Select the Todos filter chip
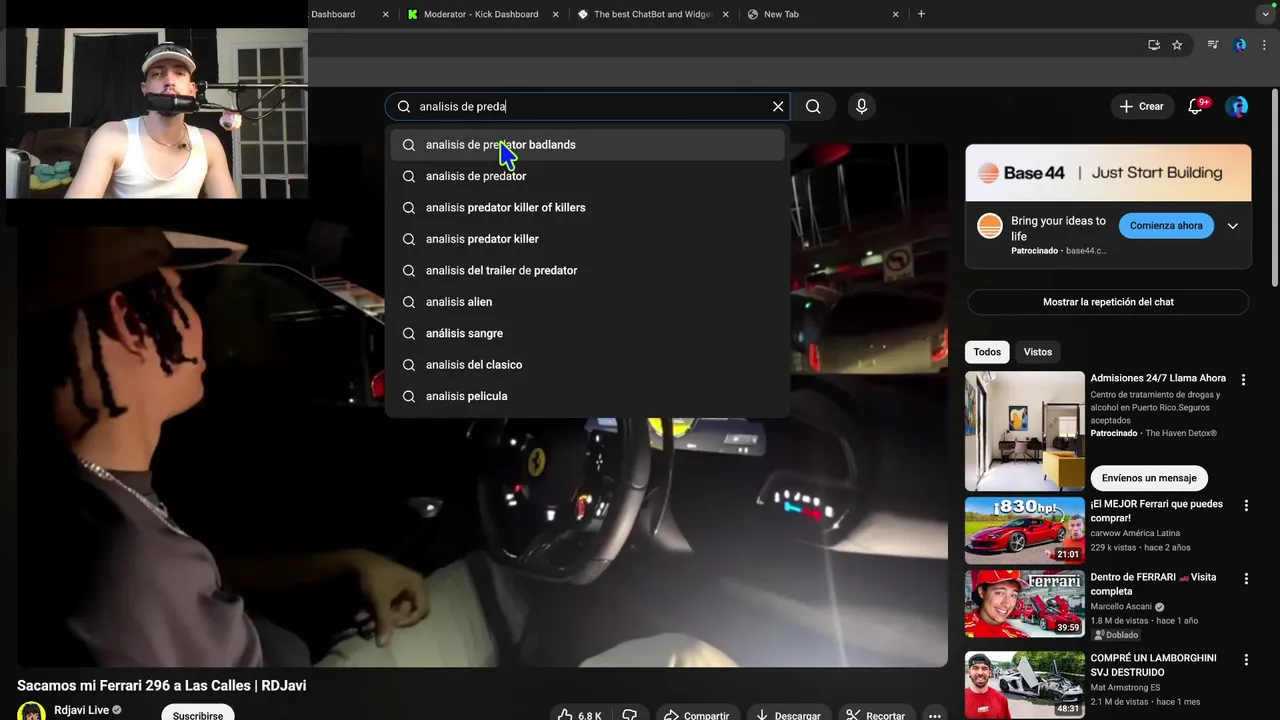 [987, 352]
